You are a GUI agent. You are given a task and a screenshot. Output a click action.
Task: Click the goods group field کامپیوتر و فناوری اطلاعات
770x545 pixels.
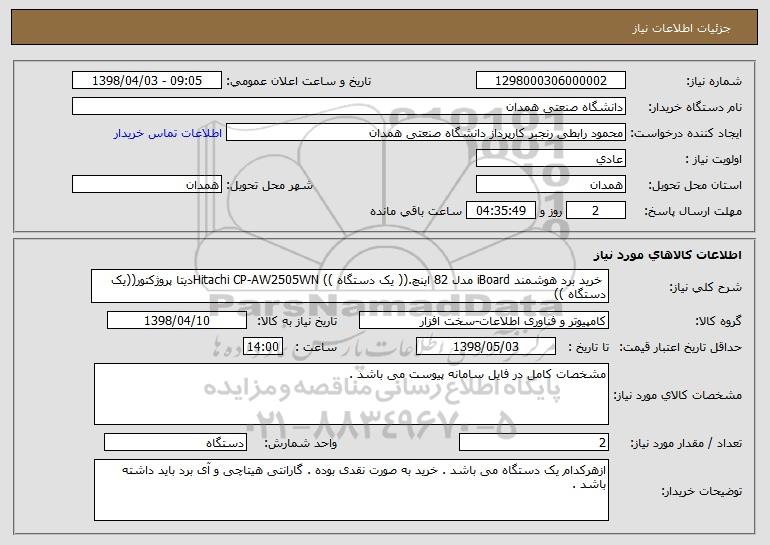(x=484, y=321)
